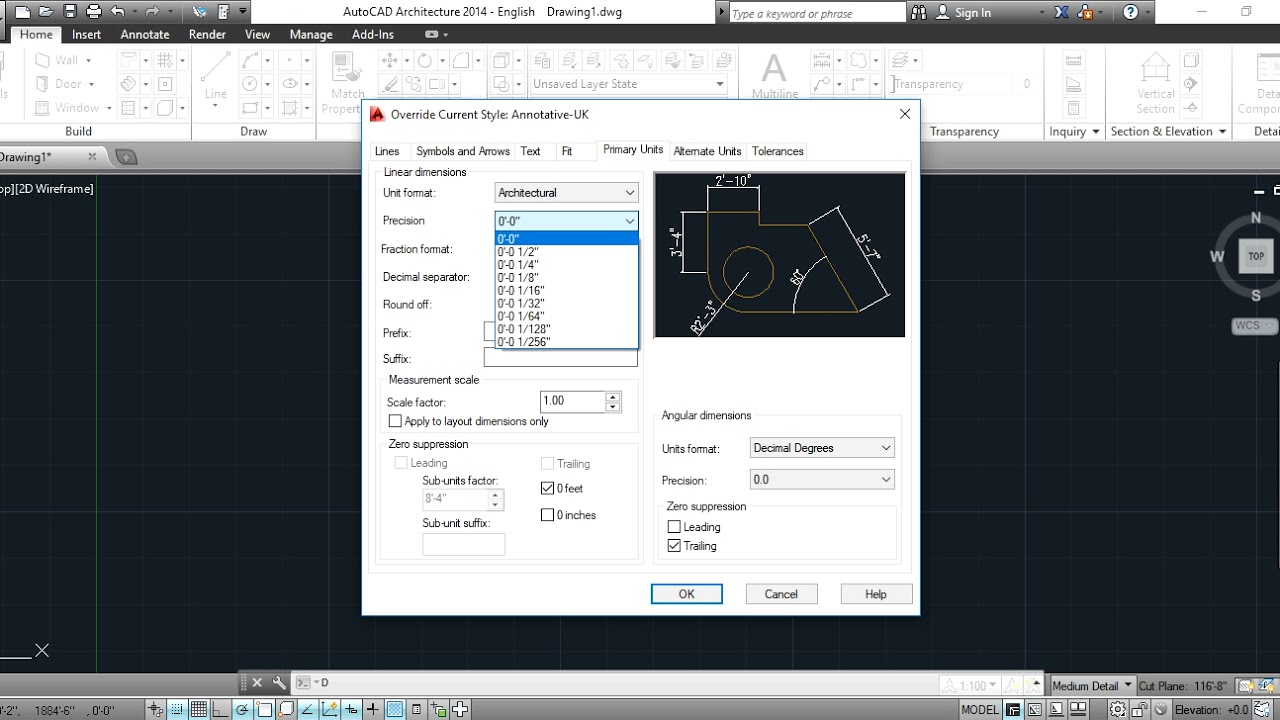Open the angular Units format Decimal Degrees dropdown

pos(822,448)
